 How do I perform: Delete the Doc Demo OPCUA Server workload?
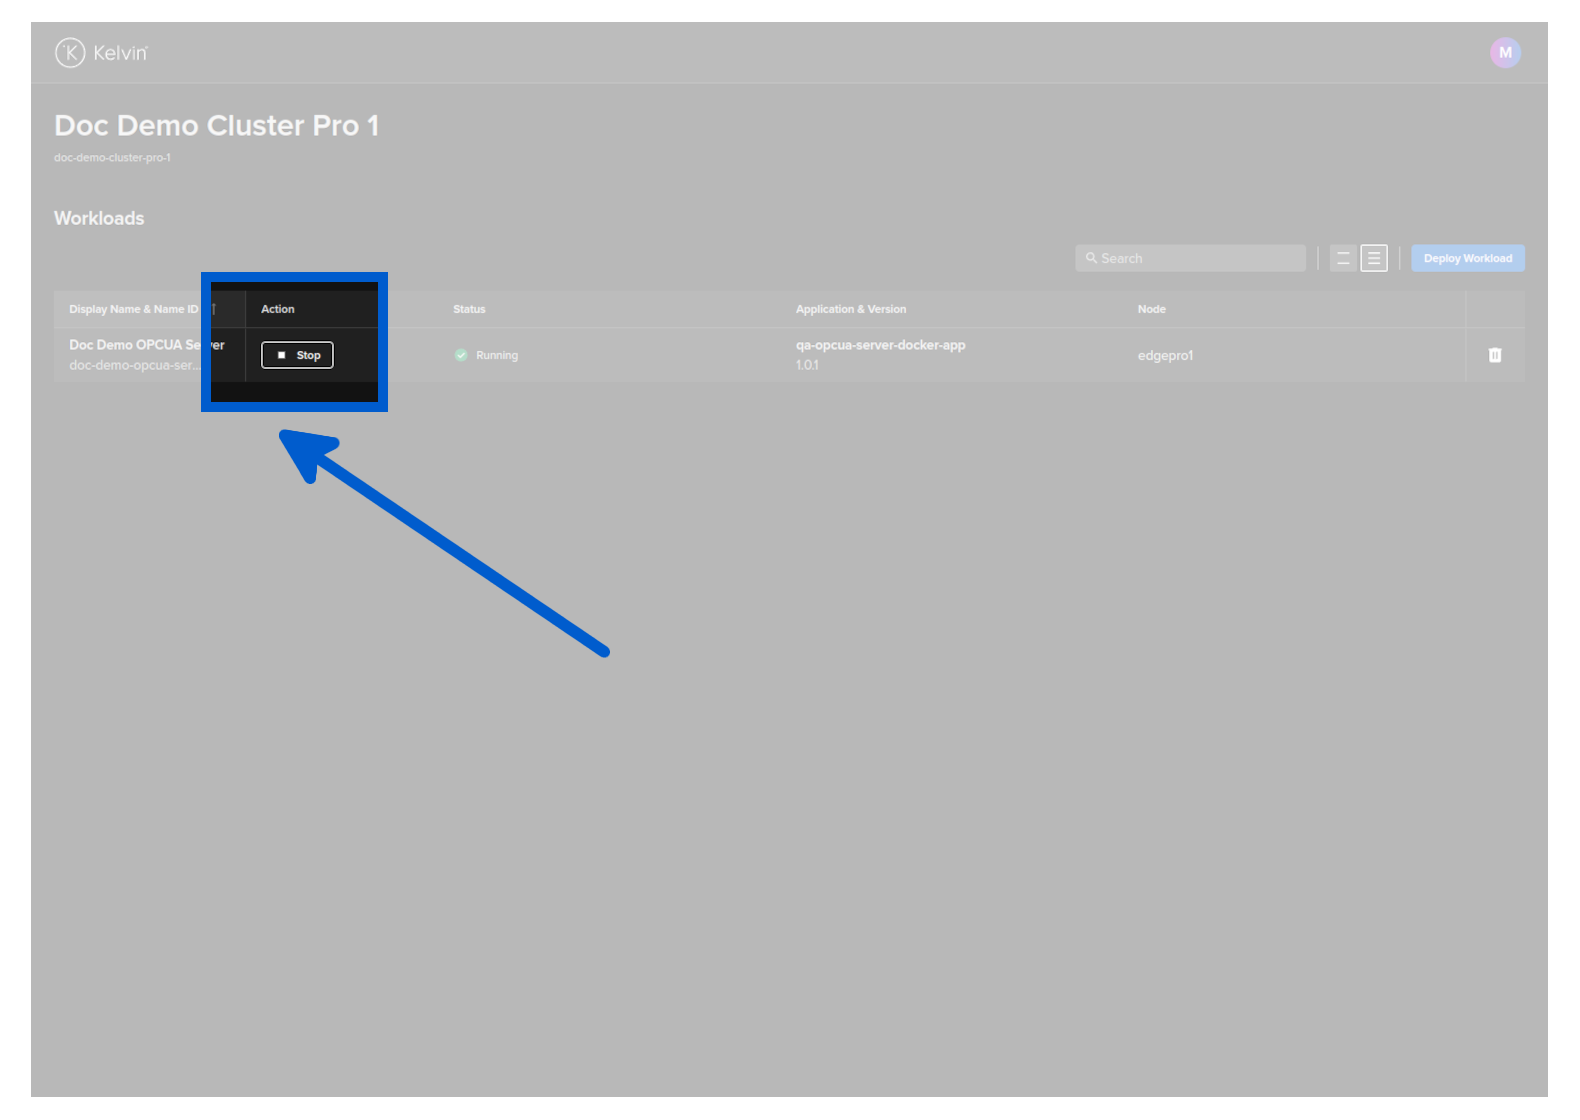tap(1494, 355)
